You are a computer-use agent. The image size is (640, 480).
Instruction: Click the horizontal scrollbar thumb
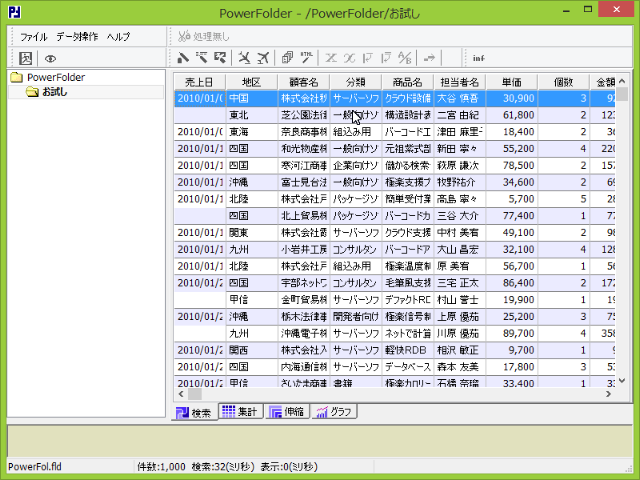tap(195, 394)
